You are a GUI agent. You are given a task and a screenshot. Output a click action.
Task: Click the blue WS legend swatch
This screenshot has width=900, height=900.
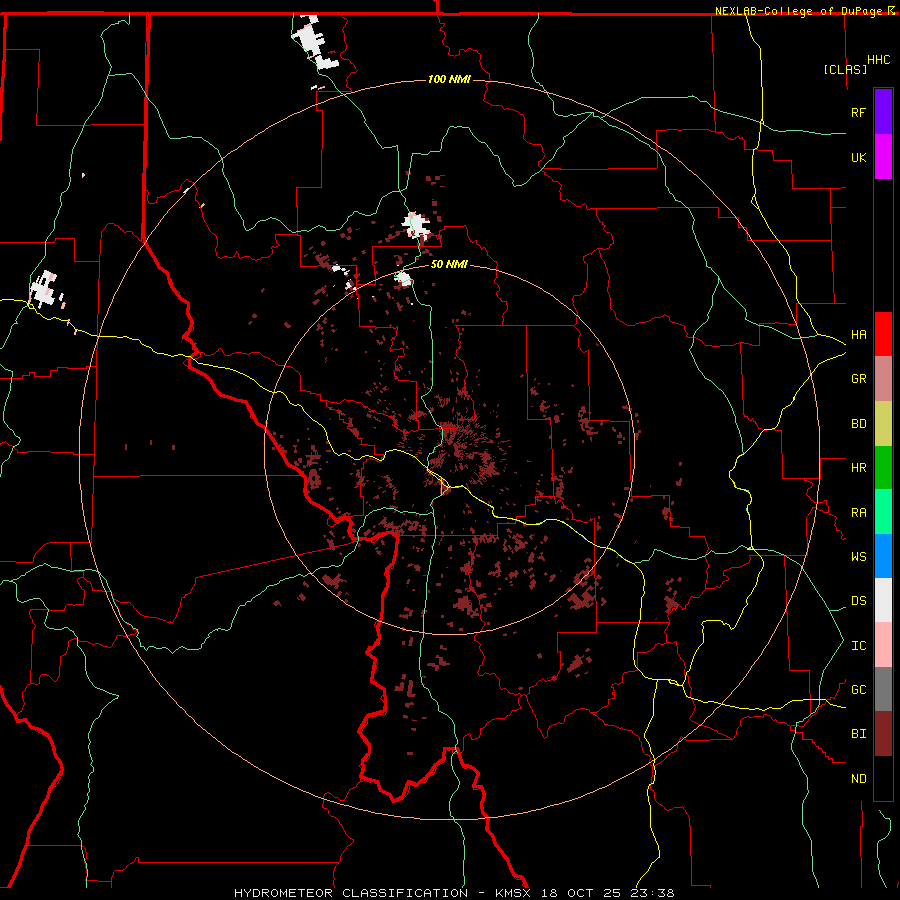883,556
